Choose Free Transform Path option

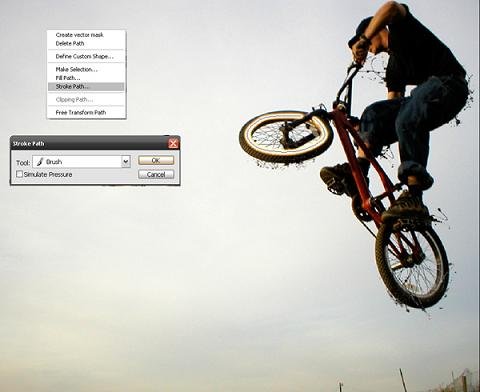tap(81, 113)
